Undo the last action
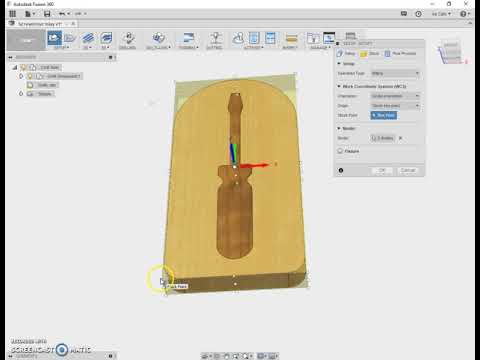Viewport: 480px width, 360px height. pyautogui.click(x=62, y=14)
